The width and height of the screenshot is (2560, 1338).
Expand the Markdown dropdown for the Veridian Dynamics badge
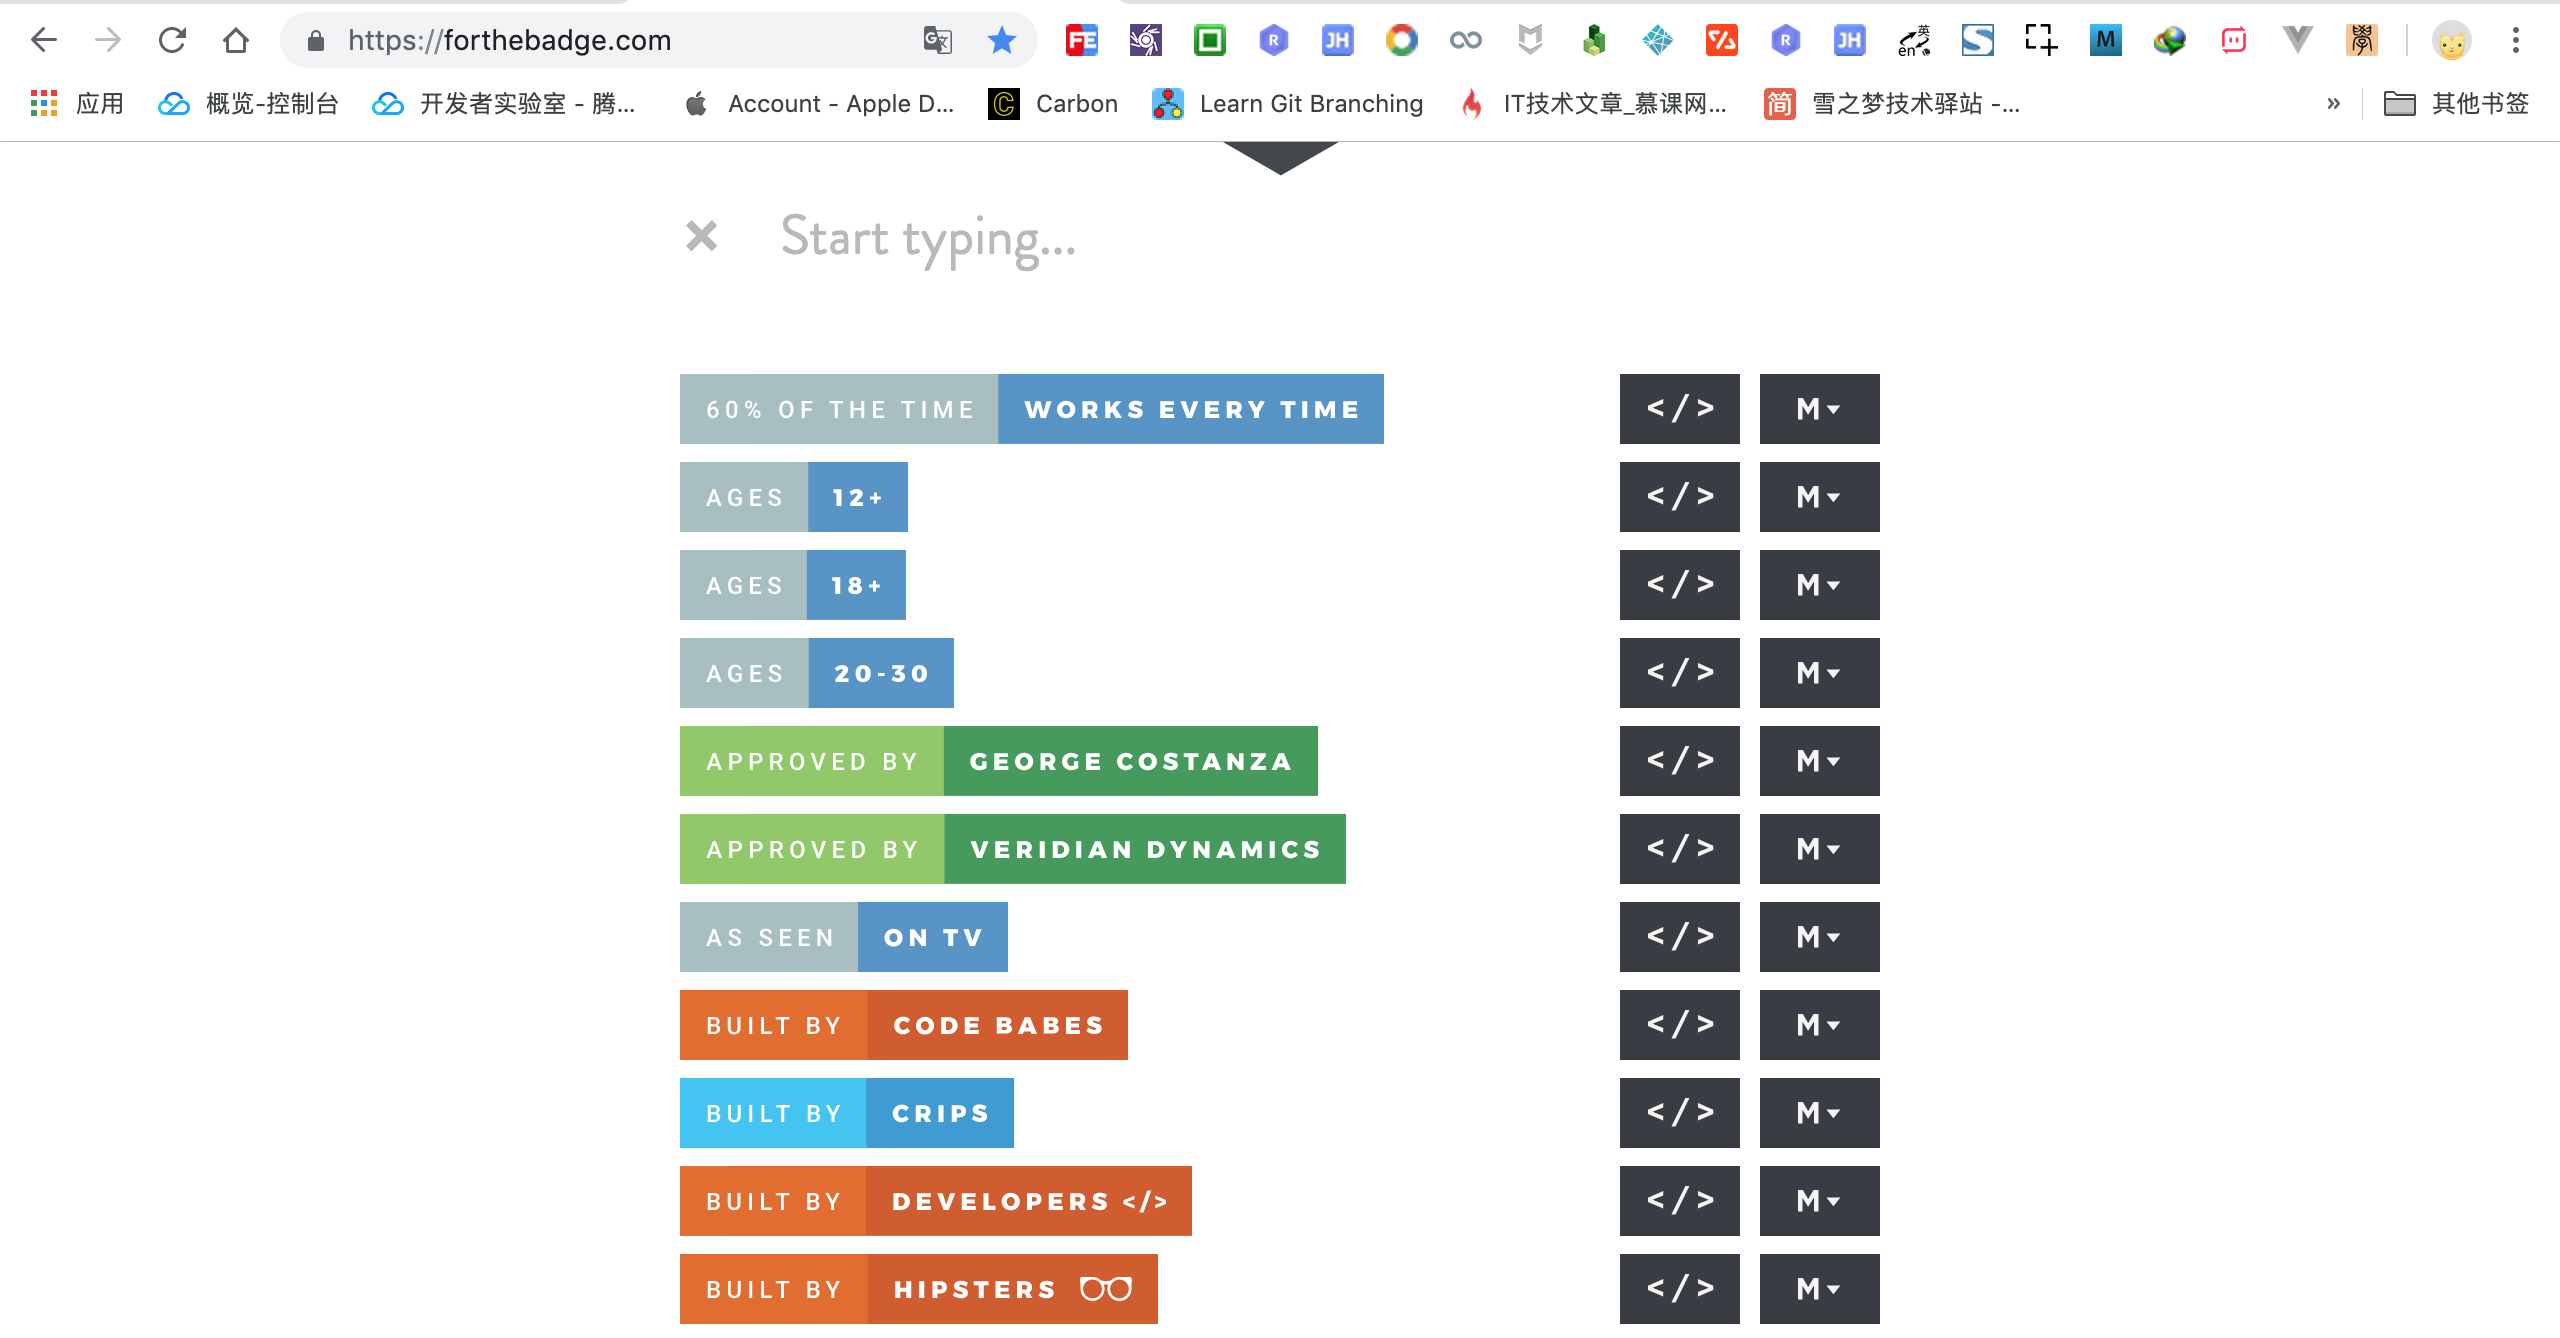(1819, 849)
